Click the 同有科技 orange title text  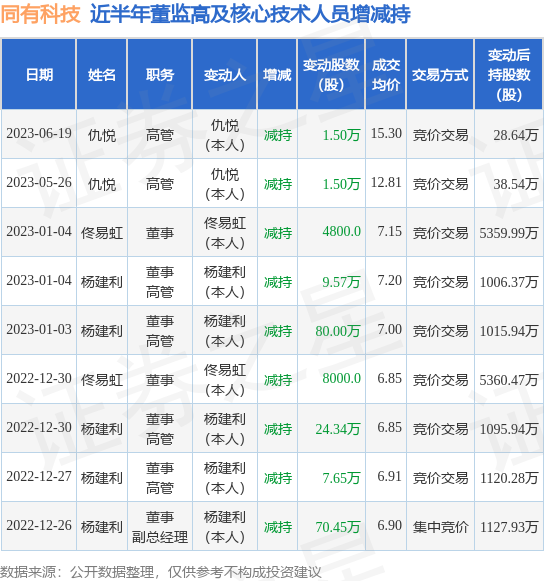click(x=40, y=14)
